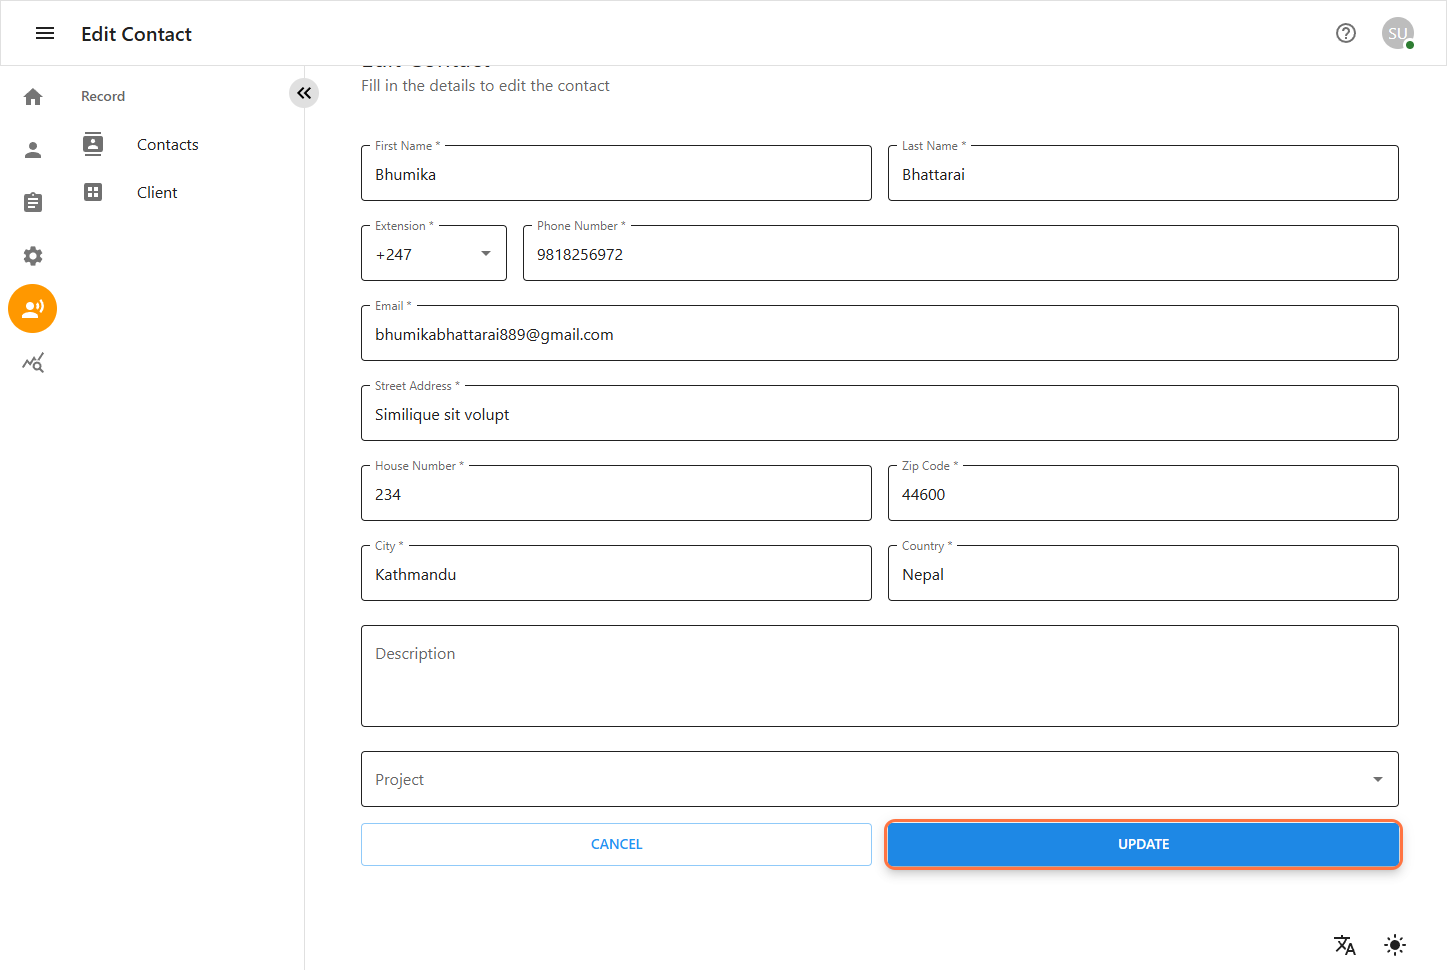Toggle the light/dark theme sun icon
Image resolution: width=1447 pixels, height=970 pixels.
(1395, 945)
